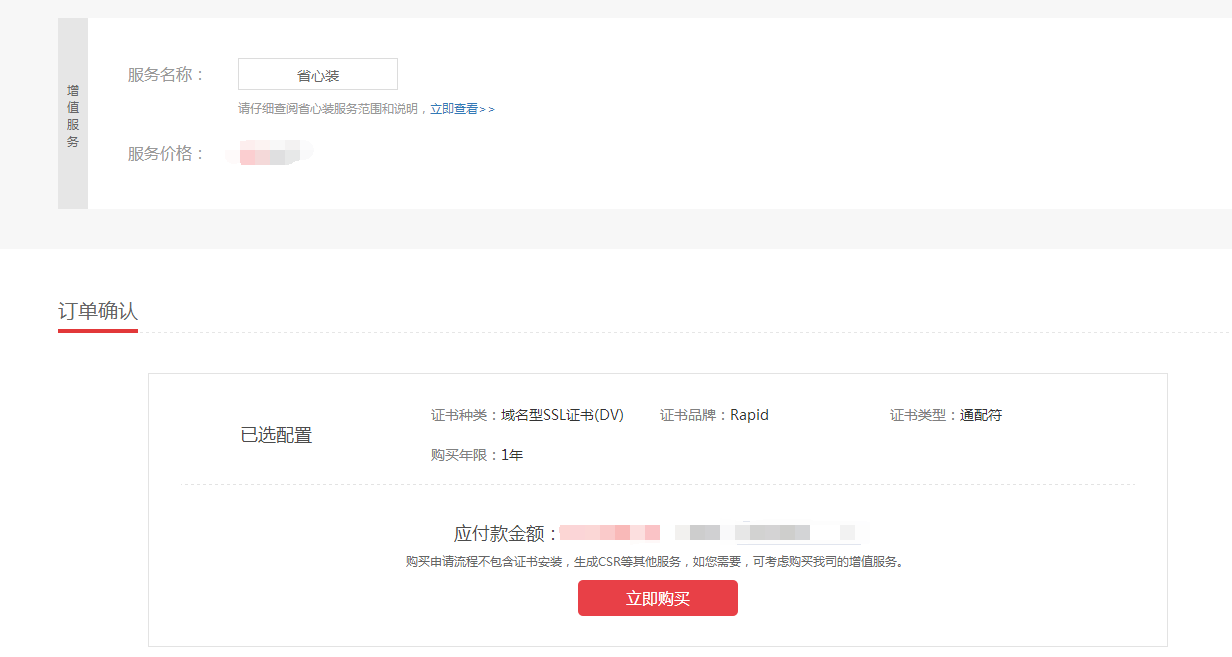
Task: Open the 立即查看 details link
Action: (454, 109)
